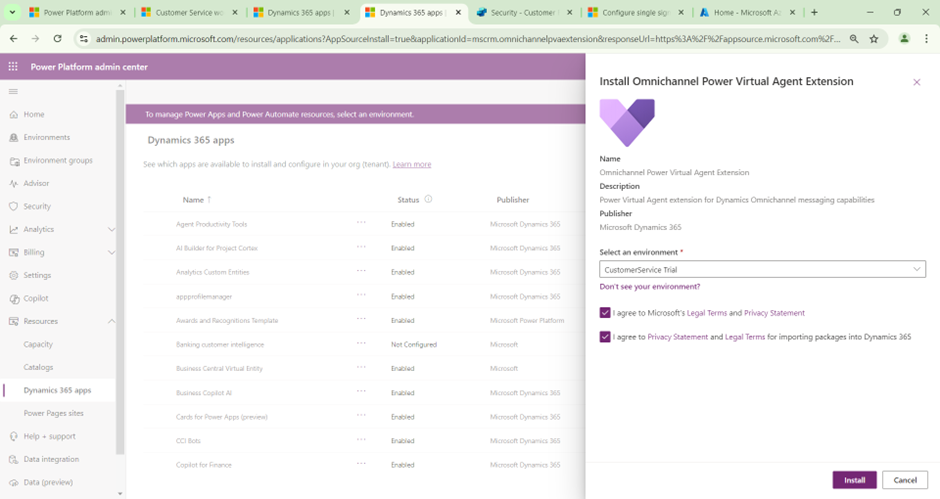Sort the list by Name column header
The width and height of the screenshot is (940, 499).
[x=193, y=199]
